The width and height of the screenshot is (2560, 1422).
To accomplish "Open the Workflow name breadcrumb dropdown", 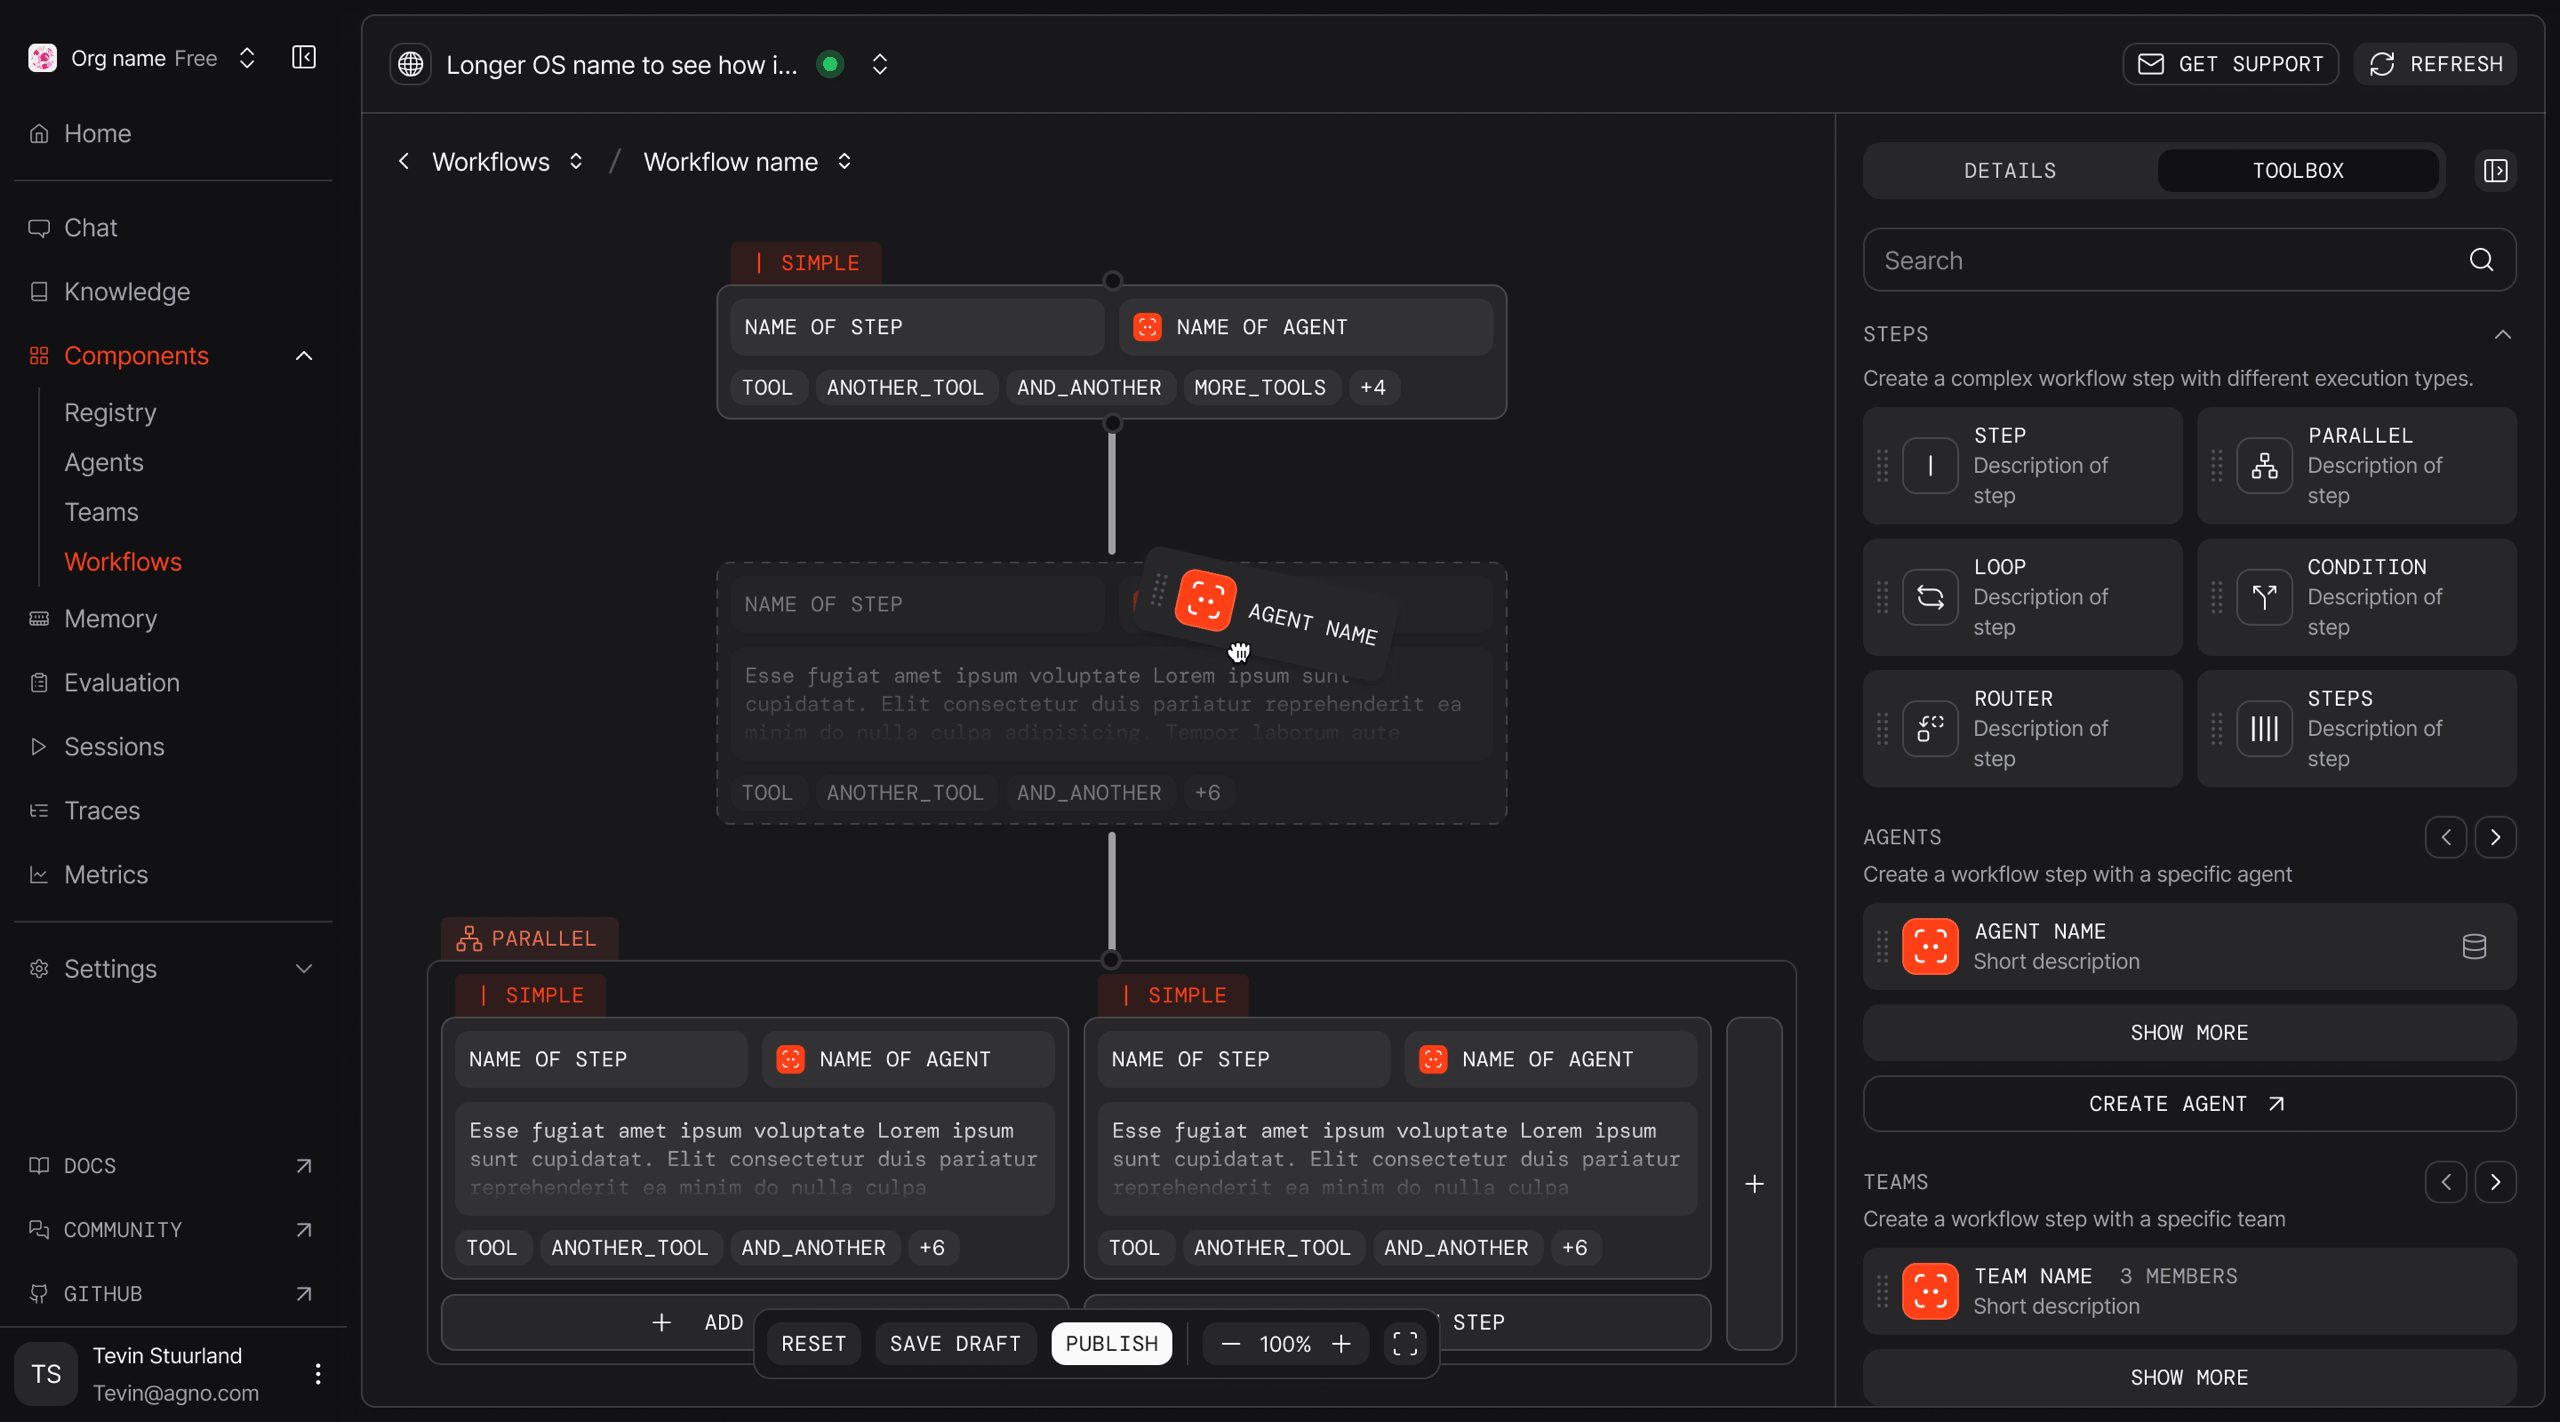I will pyautogui.click(x=844, y=161).
